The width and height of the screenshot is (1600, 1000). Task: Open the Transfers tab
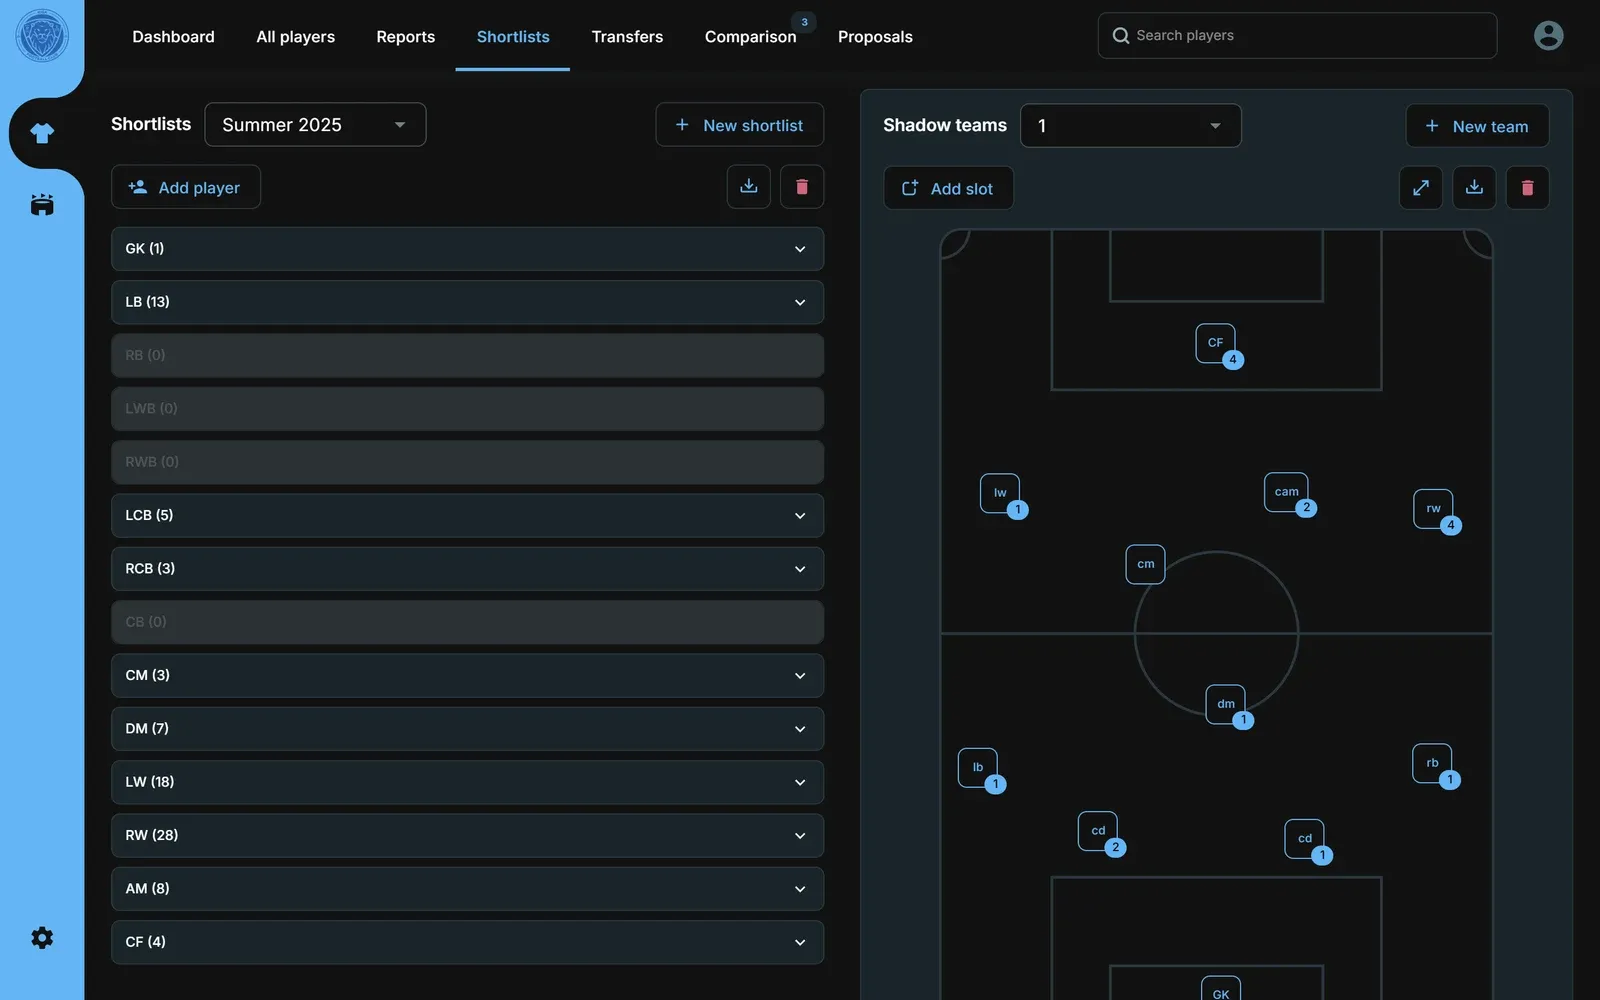[627, 37]
